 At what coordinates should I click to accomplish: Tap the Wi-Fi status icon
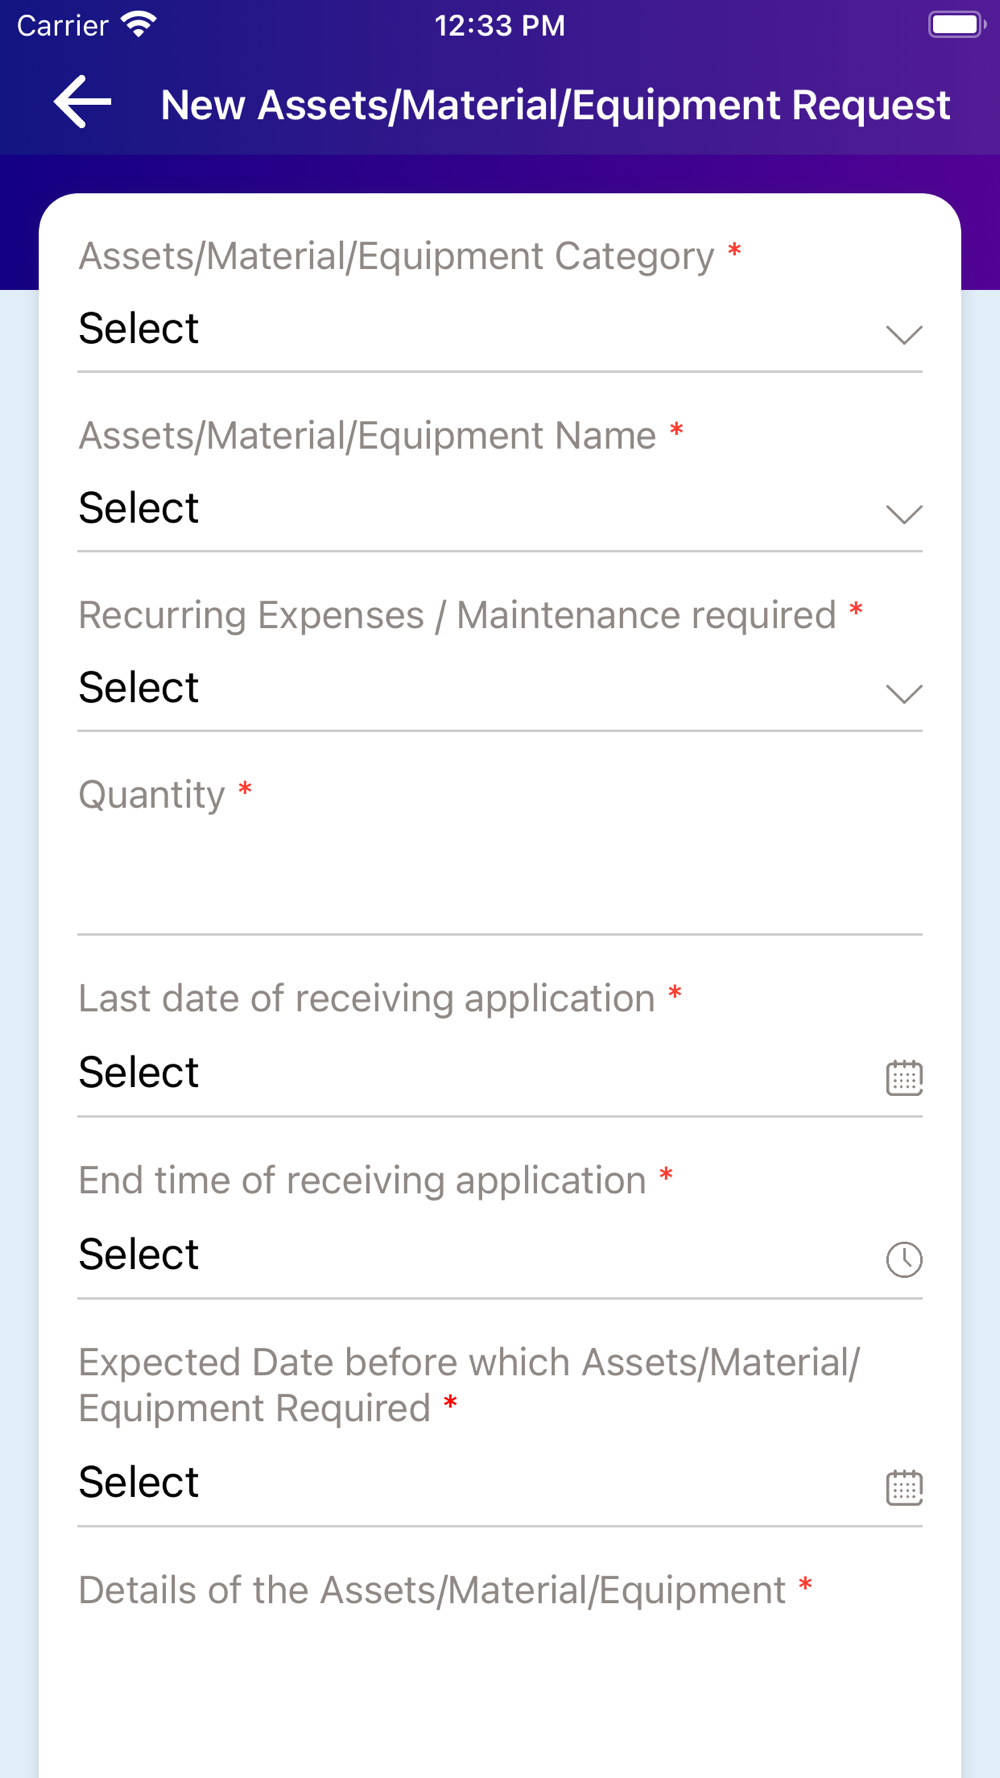(x=139, y=25)
